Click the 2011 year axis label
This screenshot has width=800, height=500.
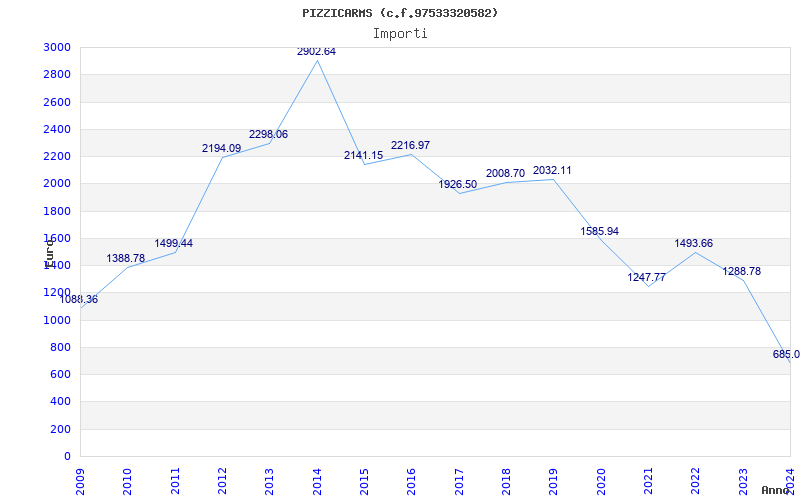174,481
